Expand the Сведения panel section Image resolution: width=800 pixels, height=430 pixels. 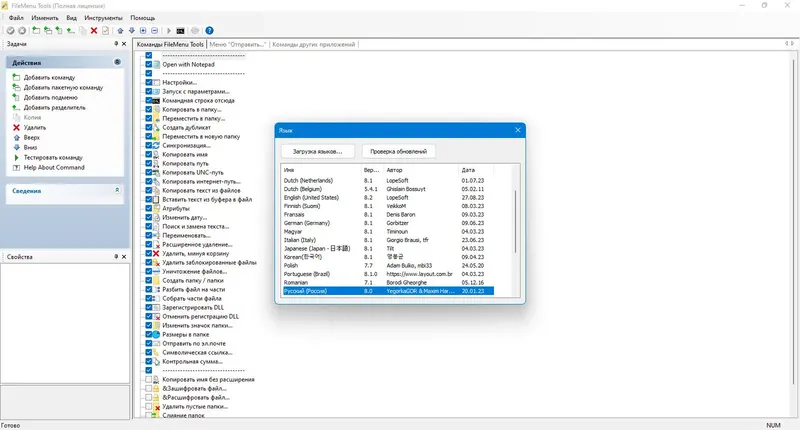tap(117, 190)
